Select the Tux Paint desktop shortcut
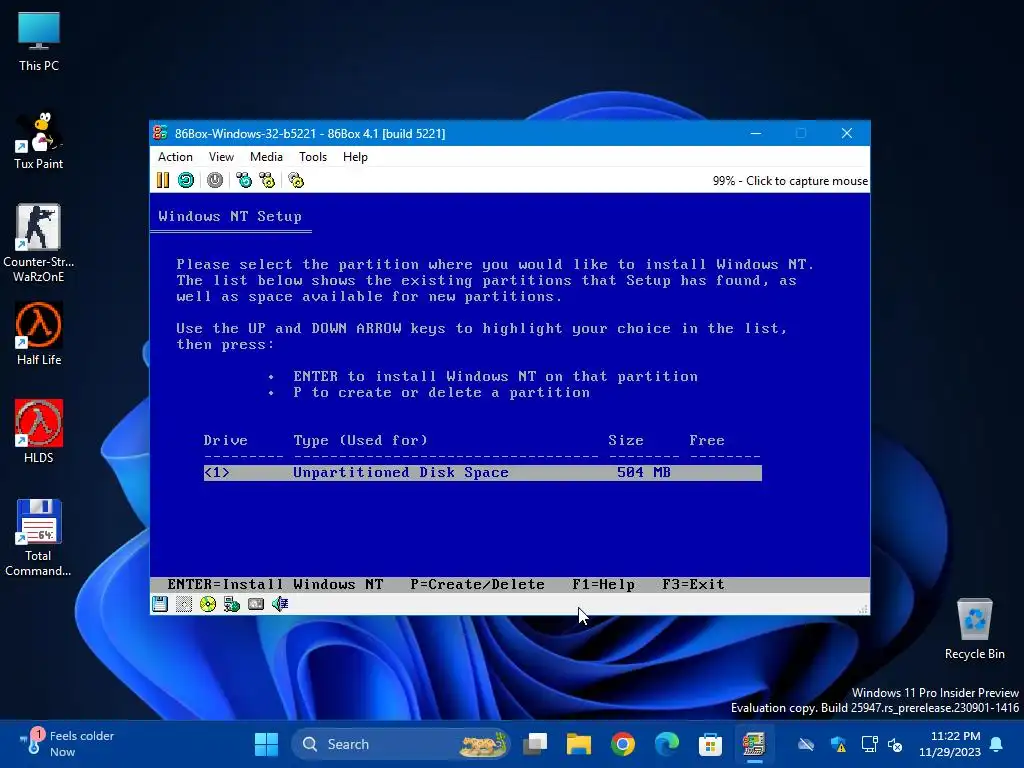This screenshot has height=768, width=1024. point(39,140)
